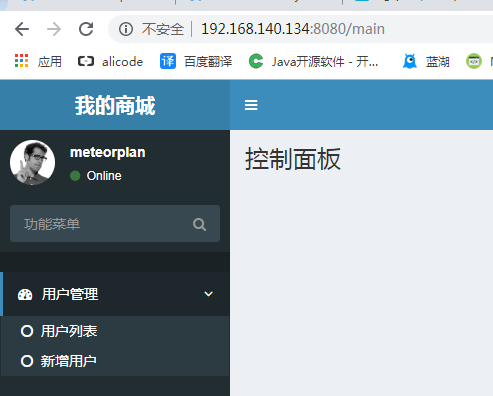This screenshot has height=396, width=493.
Task: Click the 控制面板 page heading
Action: point(293,159)
